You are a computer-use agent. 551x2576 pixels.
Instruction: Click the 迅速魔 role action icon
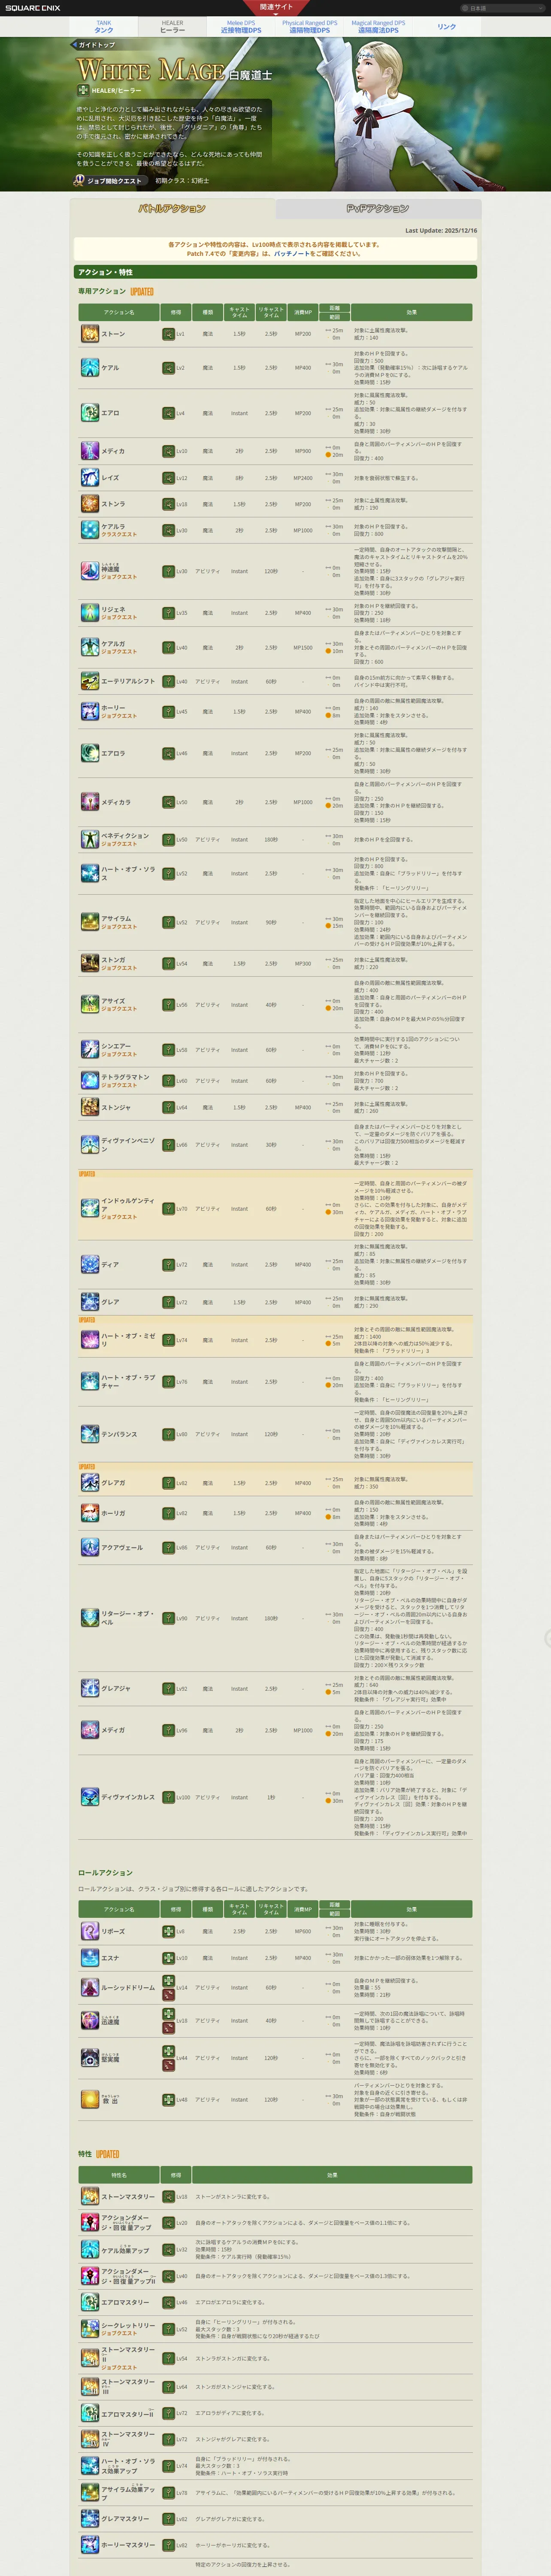(90, 2020)
